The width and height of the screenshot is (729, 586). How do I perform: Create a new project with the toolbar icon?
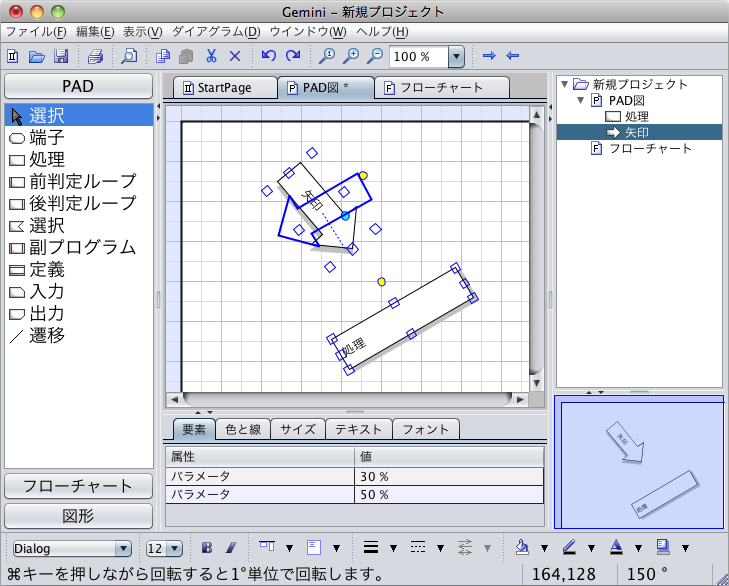(x=13, y=56)
